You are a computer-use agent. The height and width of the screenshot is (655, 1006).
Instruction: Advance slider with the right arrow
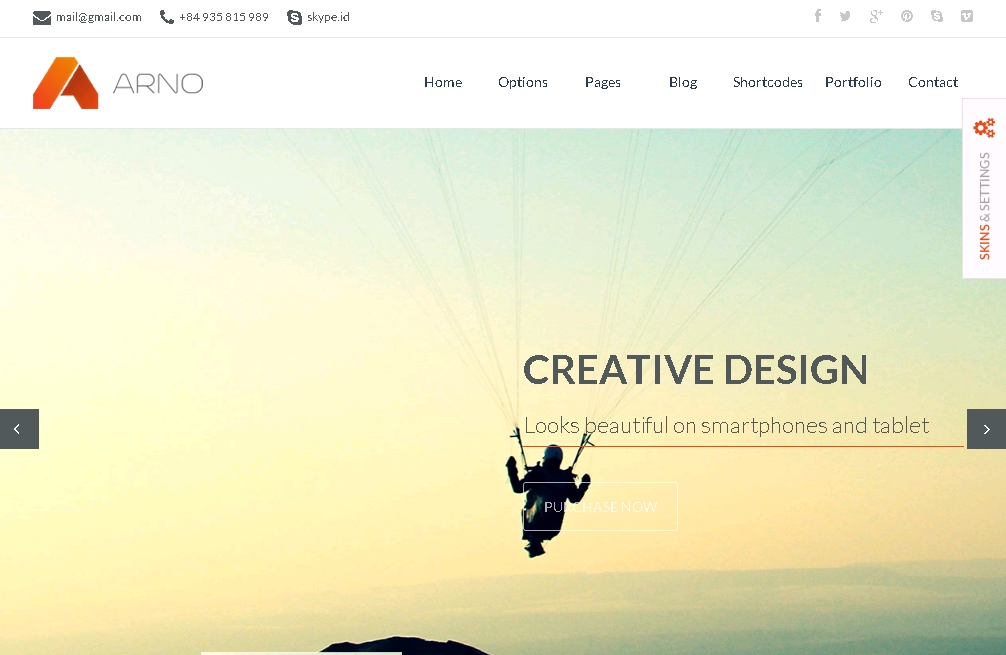point(986,429)
